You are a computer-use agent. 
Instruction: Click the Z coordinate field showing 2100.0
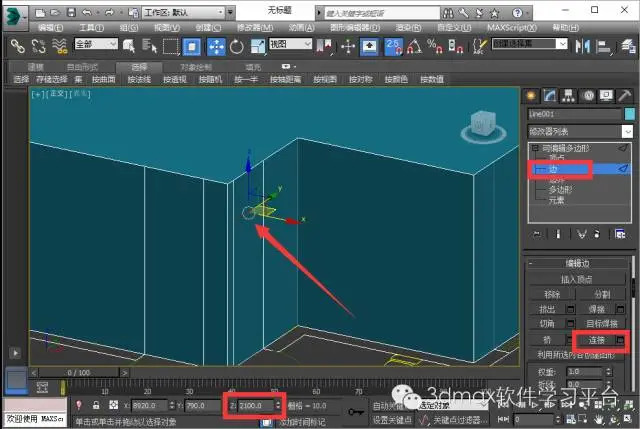(x=257, y=406)
